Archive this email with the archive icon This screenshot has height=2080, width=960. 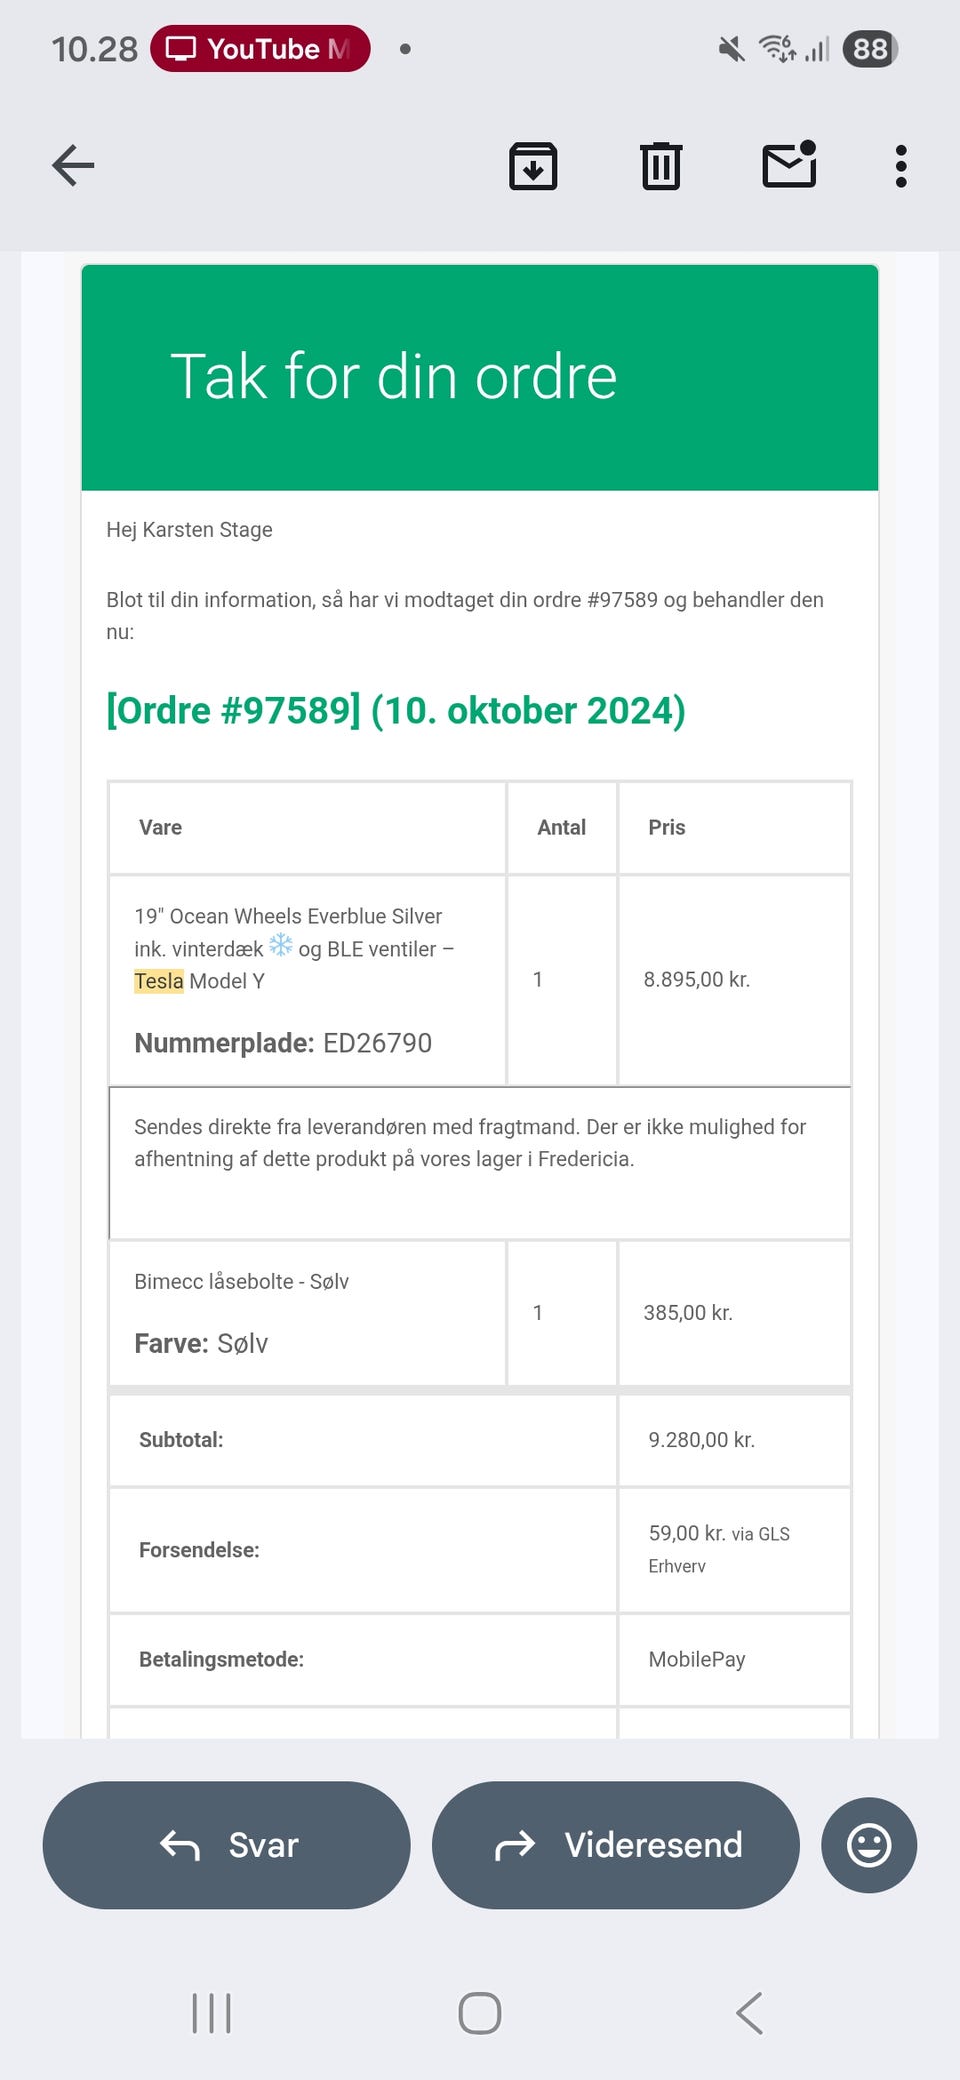click(x=533, y=166)
